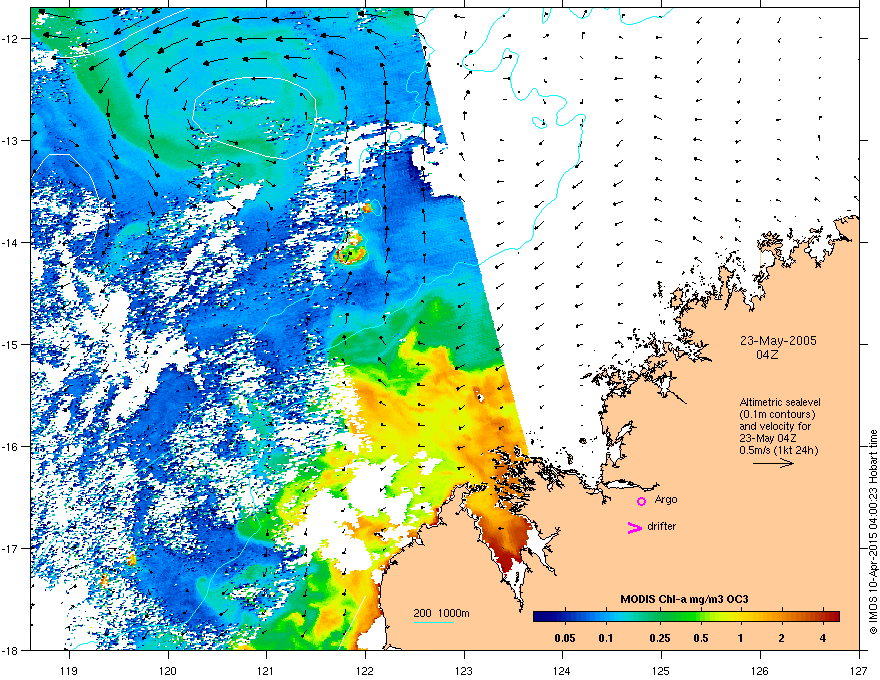Screen dimensions: 880x680
Task: Click the longitude axis label '119'
Action: [x=69, y=670]
